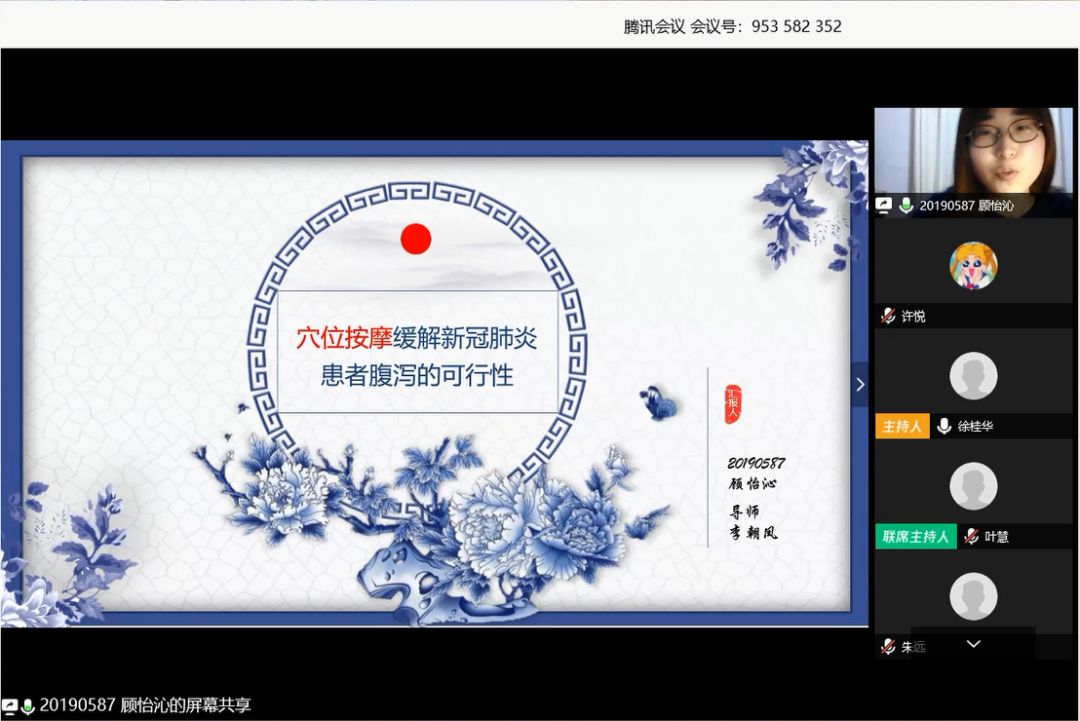
Task: Click the green 联席主持人 co-host badge
Action: [915, 536]
